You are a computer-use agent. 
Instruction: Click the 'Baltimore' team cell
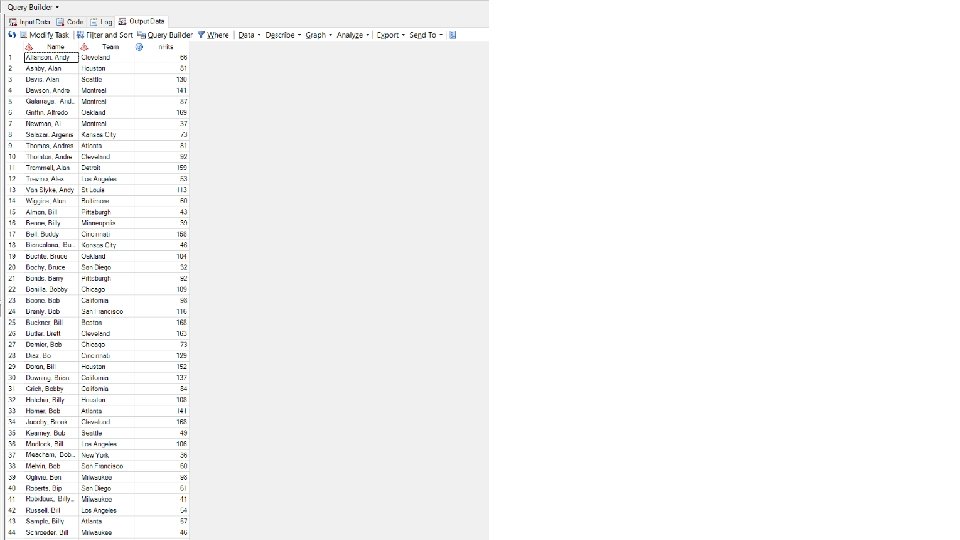107,201
